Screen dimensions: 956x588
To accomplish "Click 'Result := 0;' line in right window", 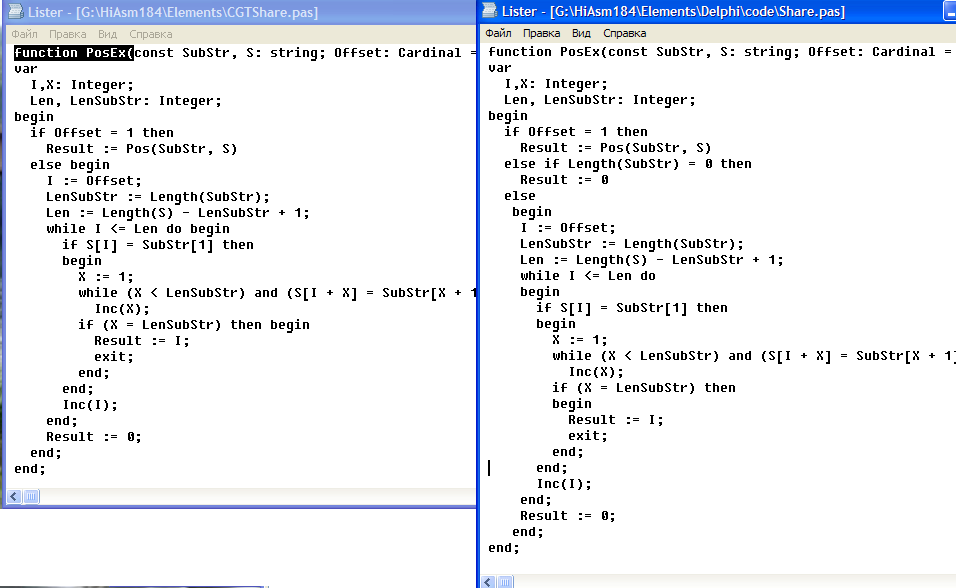I will 568,516.
